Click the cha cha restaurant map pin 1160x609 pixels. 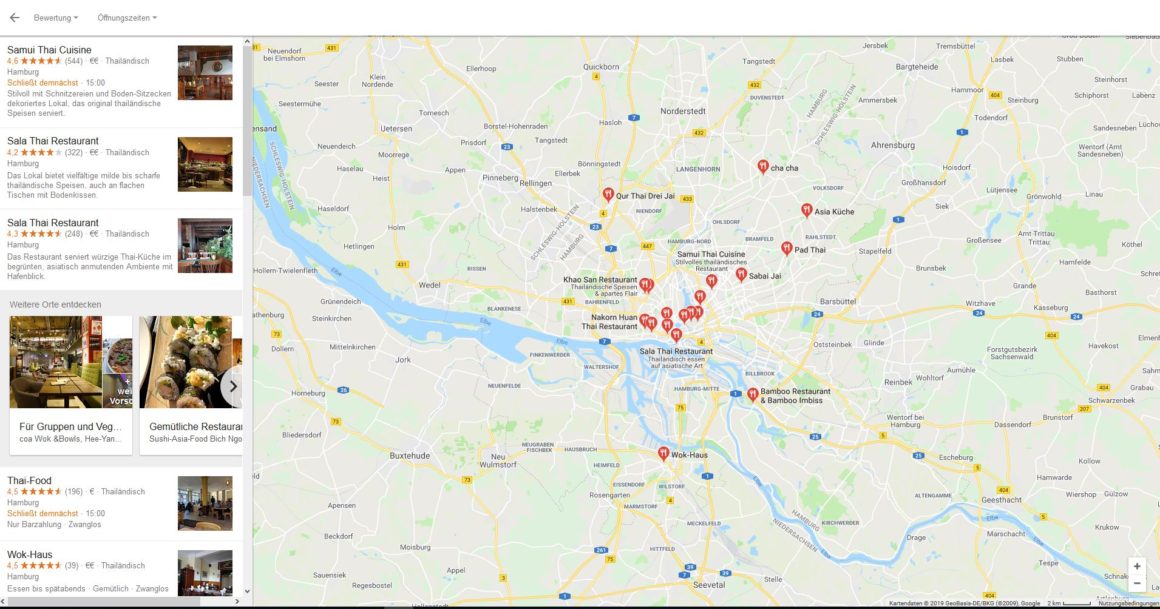click(763, 166)
